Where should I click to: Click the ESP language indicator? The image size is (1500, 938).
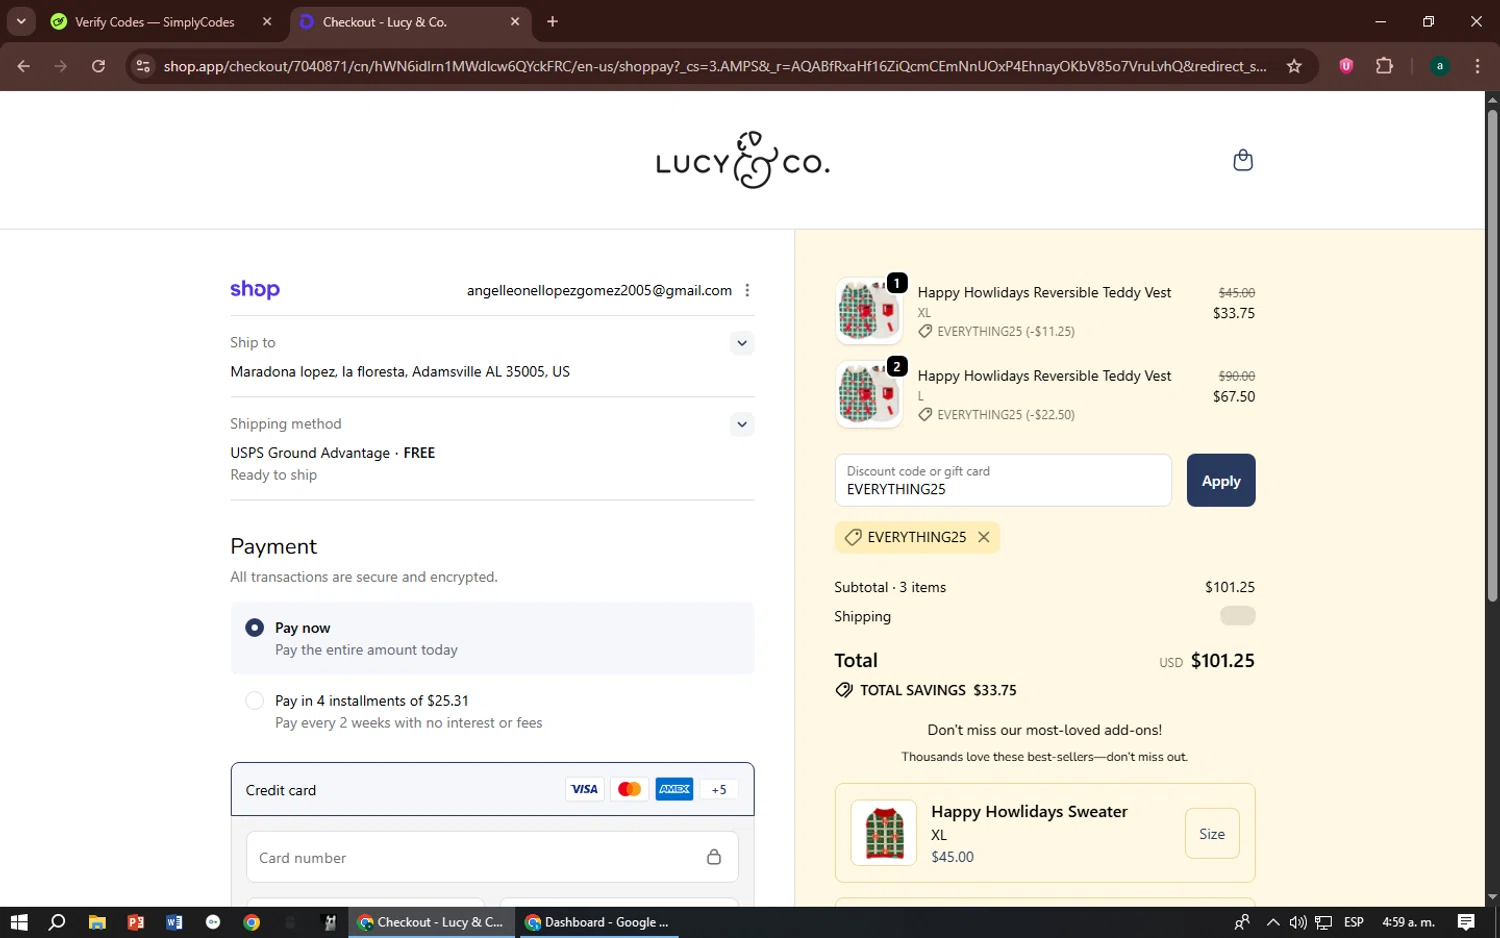click(1353, 922)
